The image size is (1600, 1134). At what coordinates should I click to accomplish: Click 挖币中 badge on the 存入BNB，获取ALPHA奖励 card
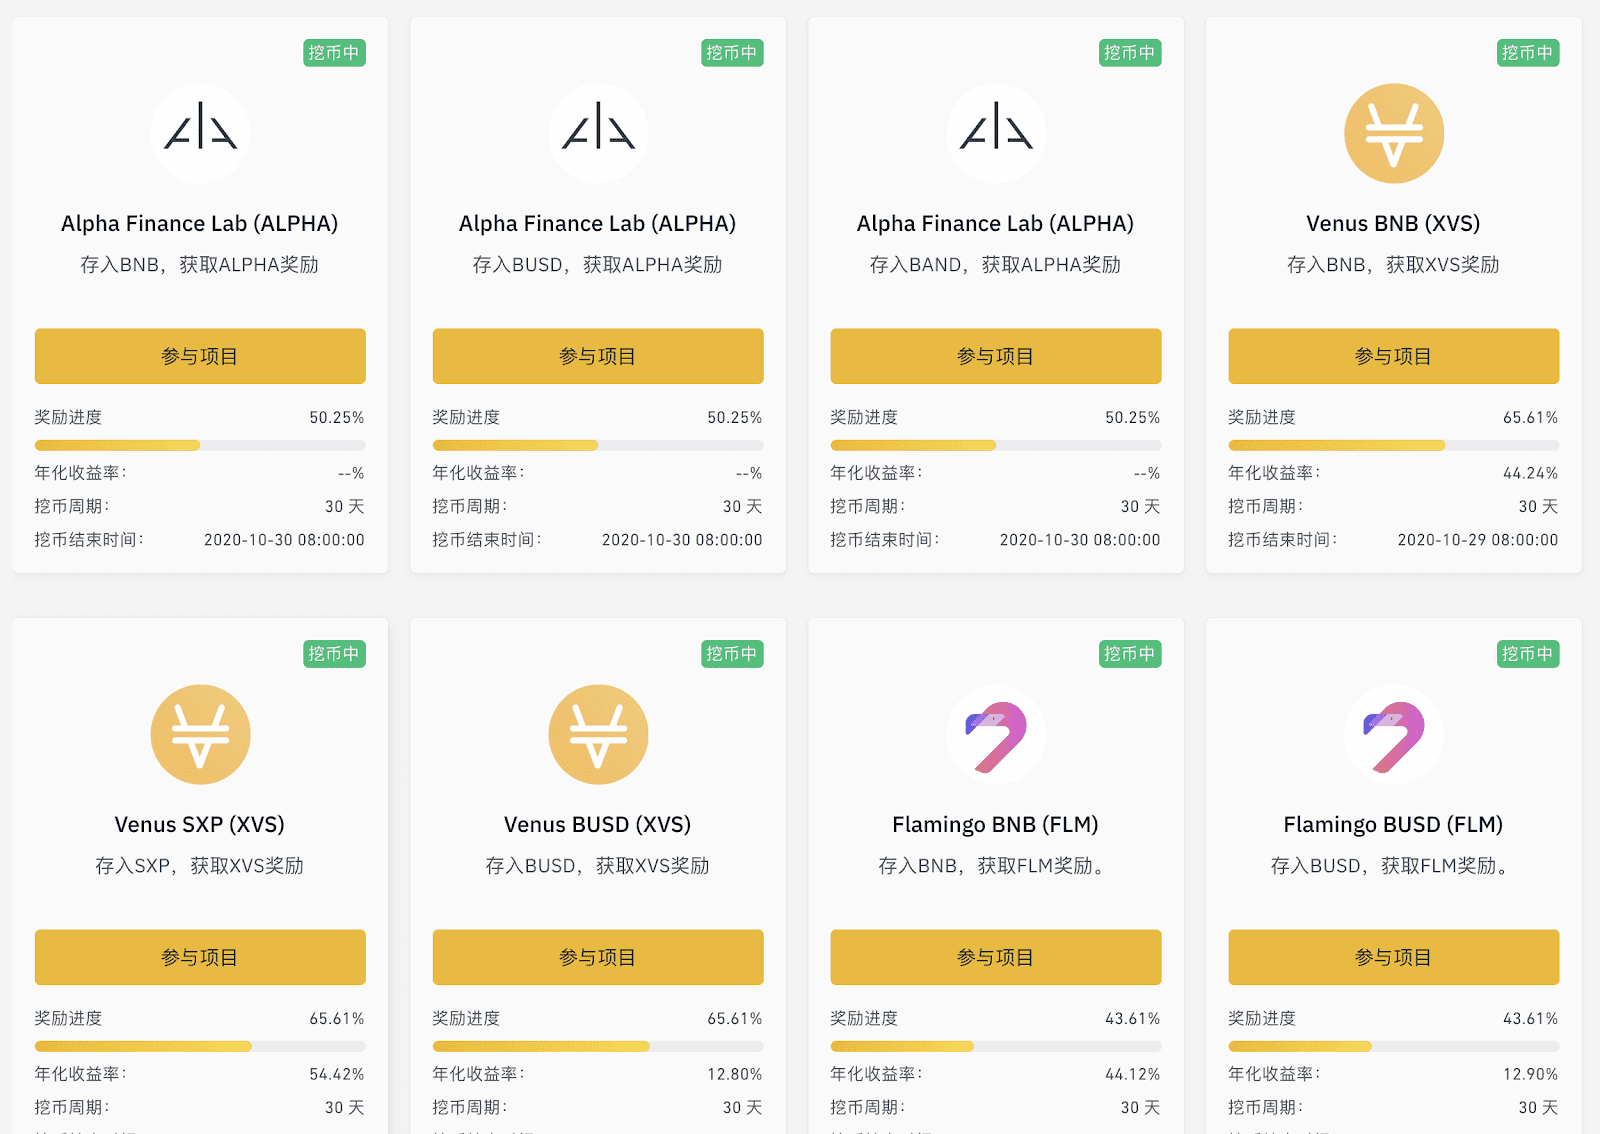(x=334, y=53)
